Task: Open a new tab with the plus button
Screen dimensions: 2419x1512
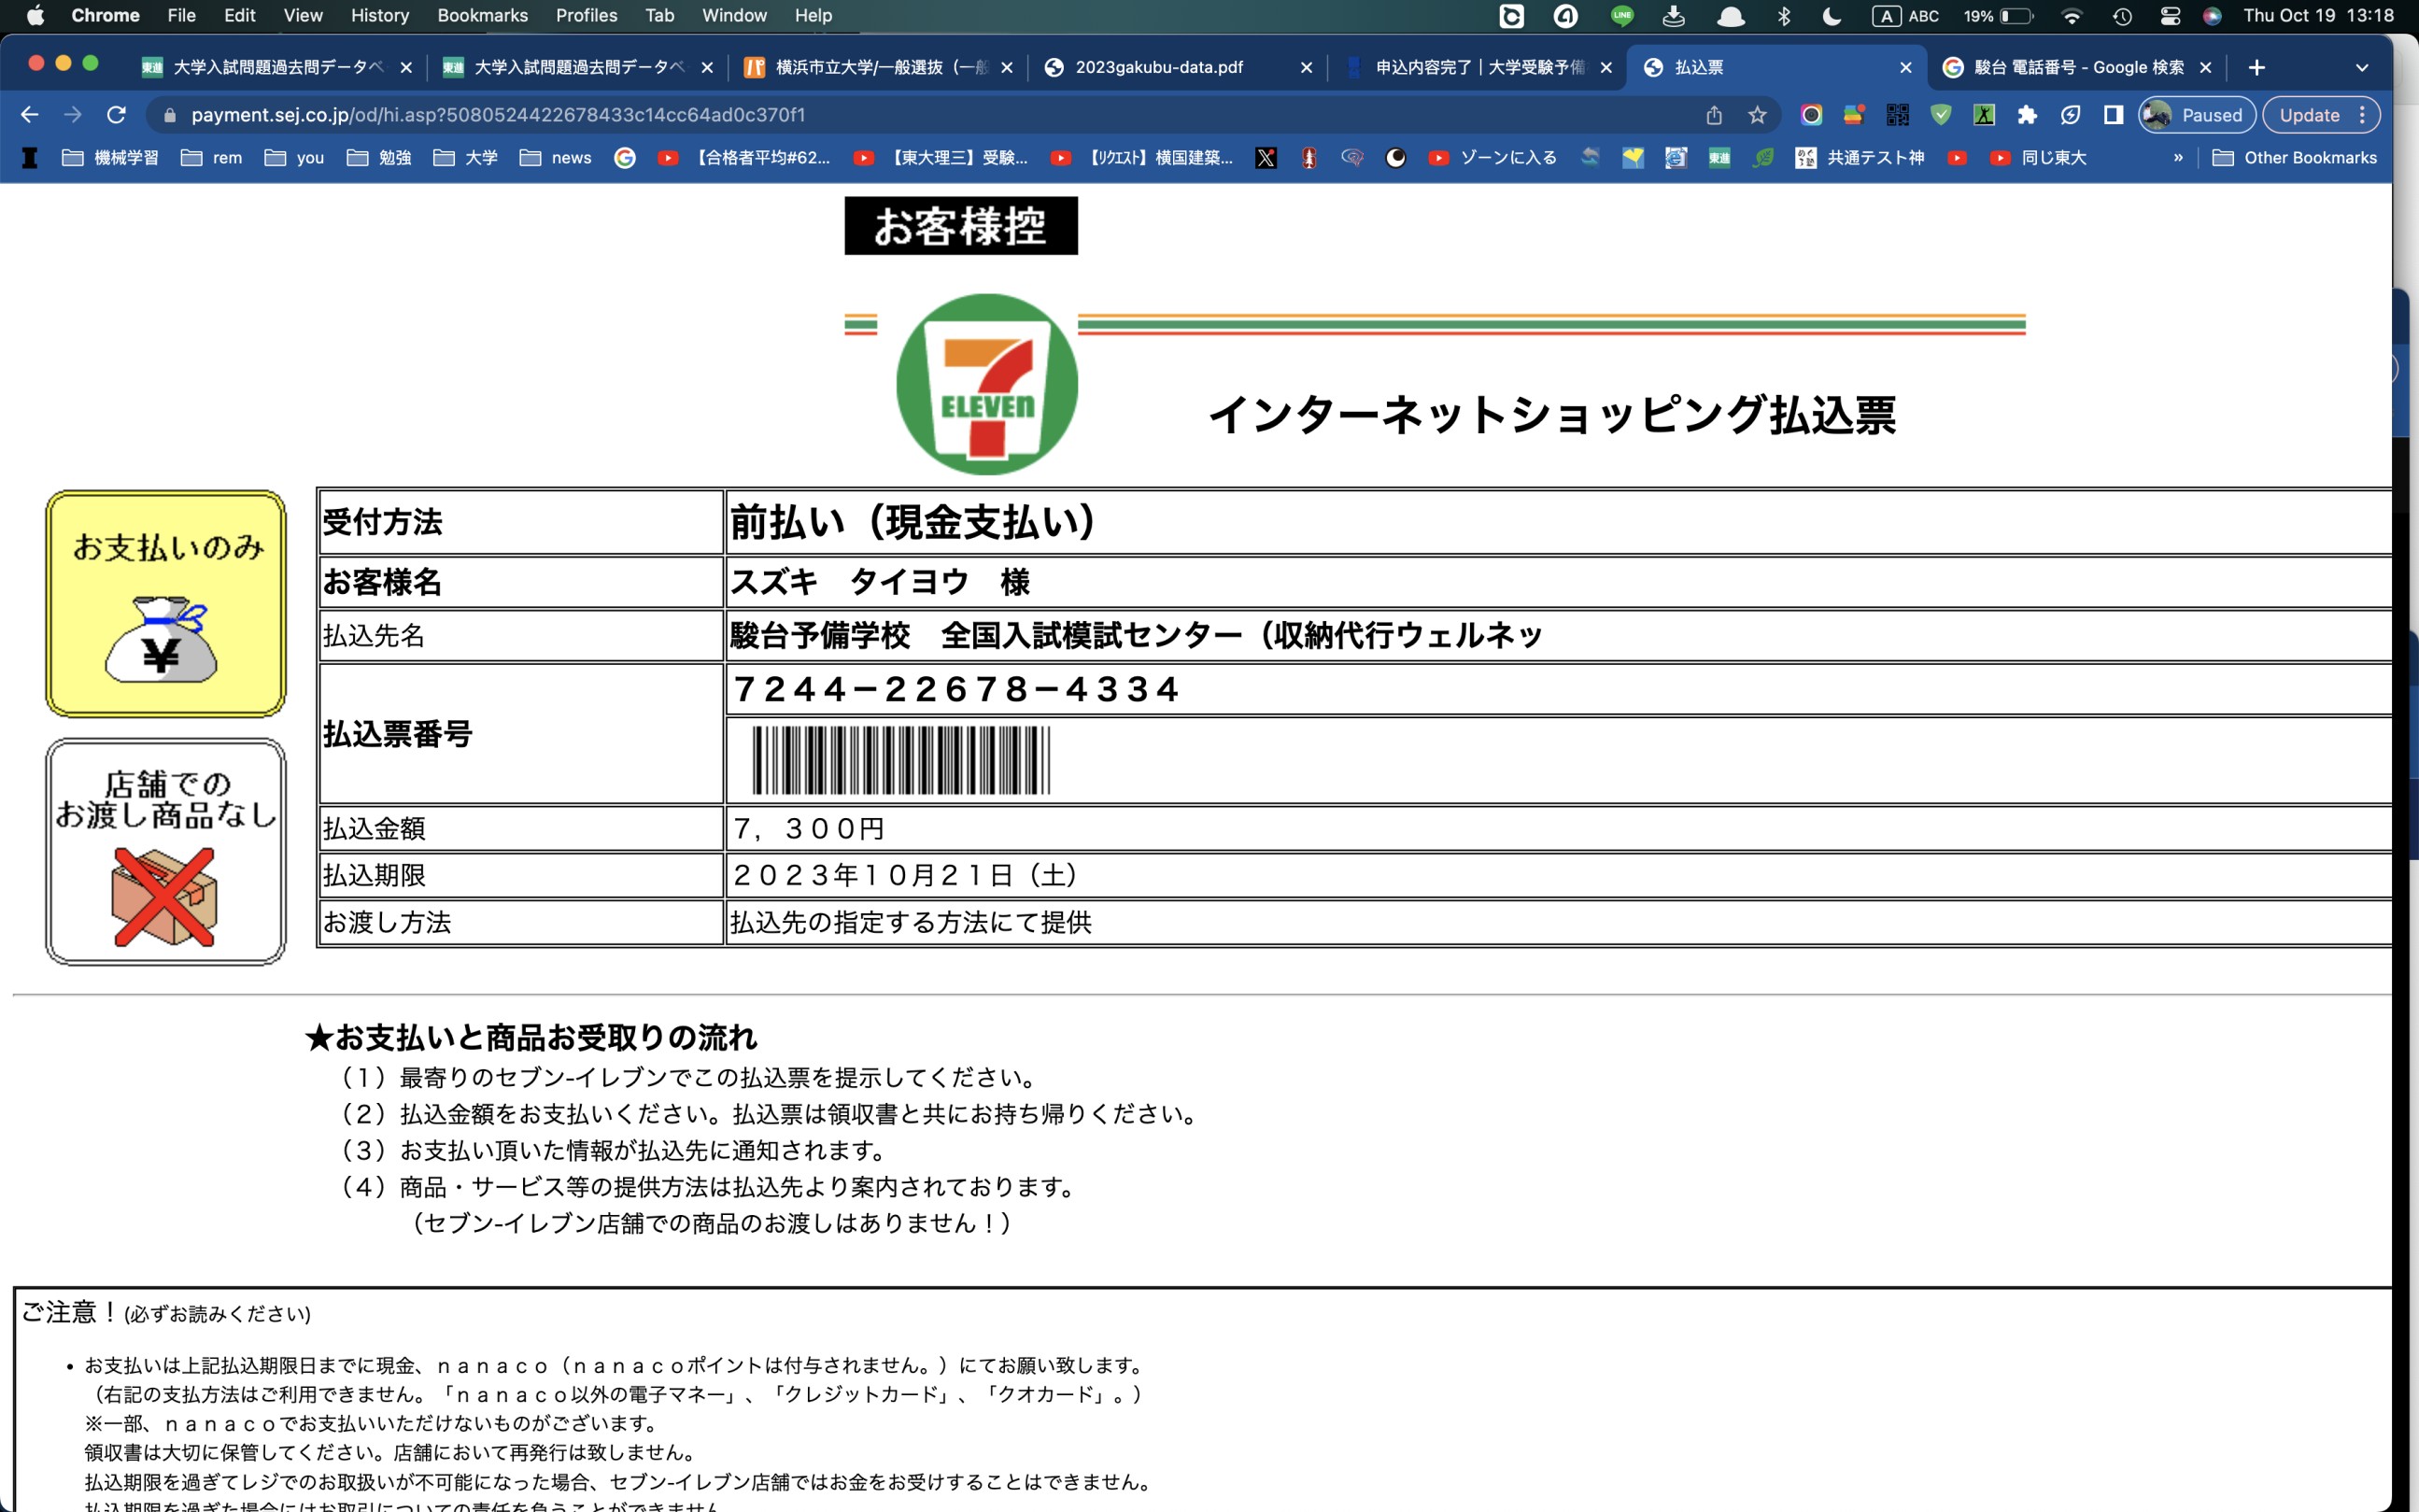Action: coord(2257,67)
